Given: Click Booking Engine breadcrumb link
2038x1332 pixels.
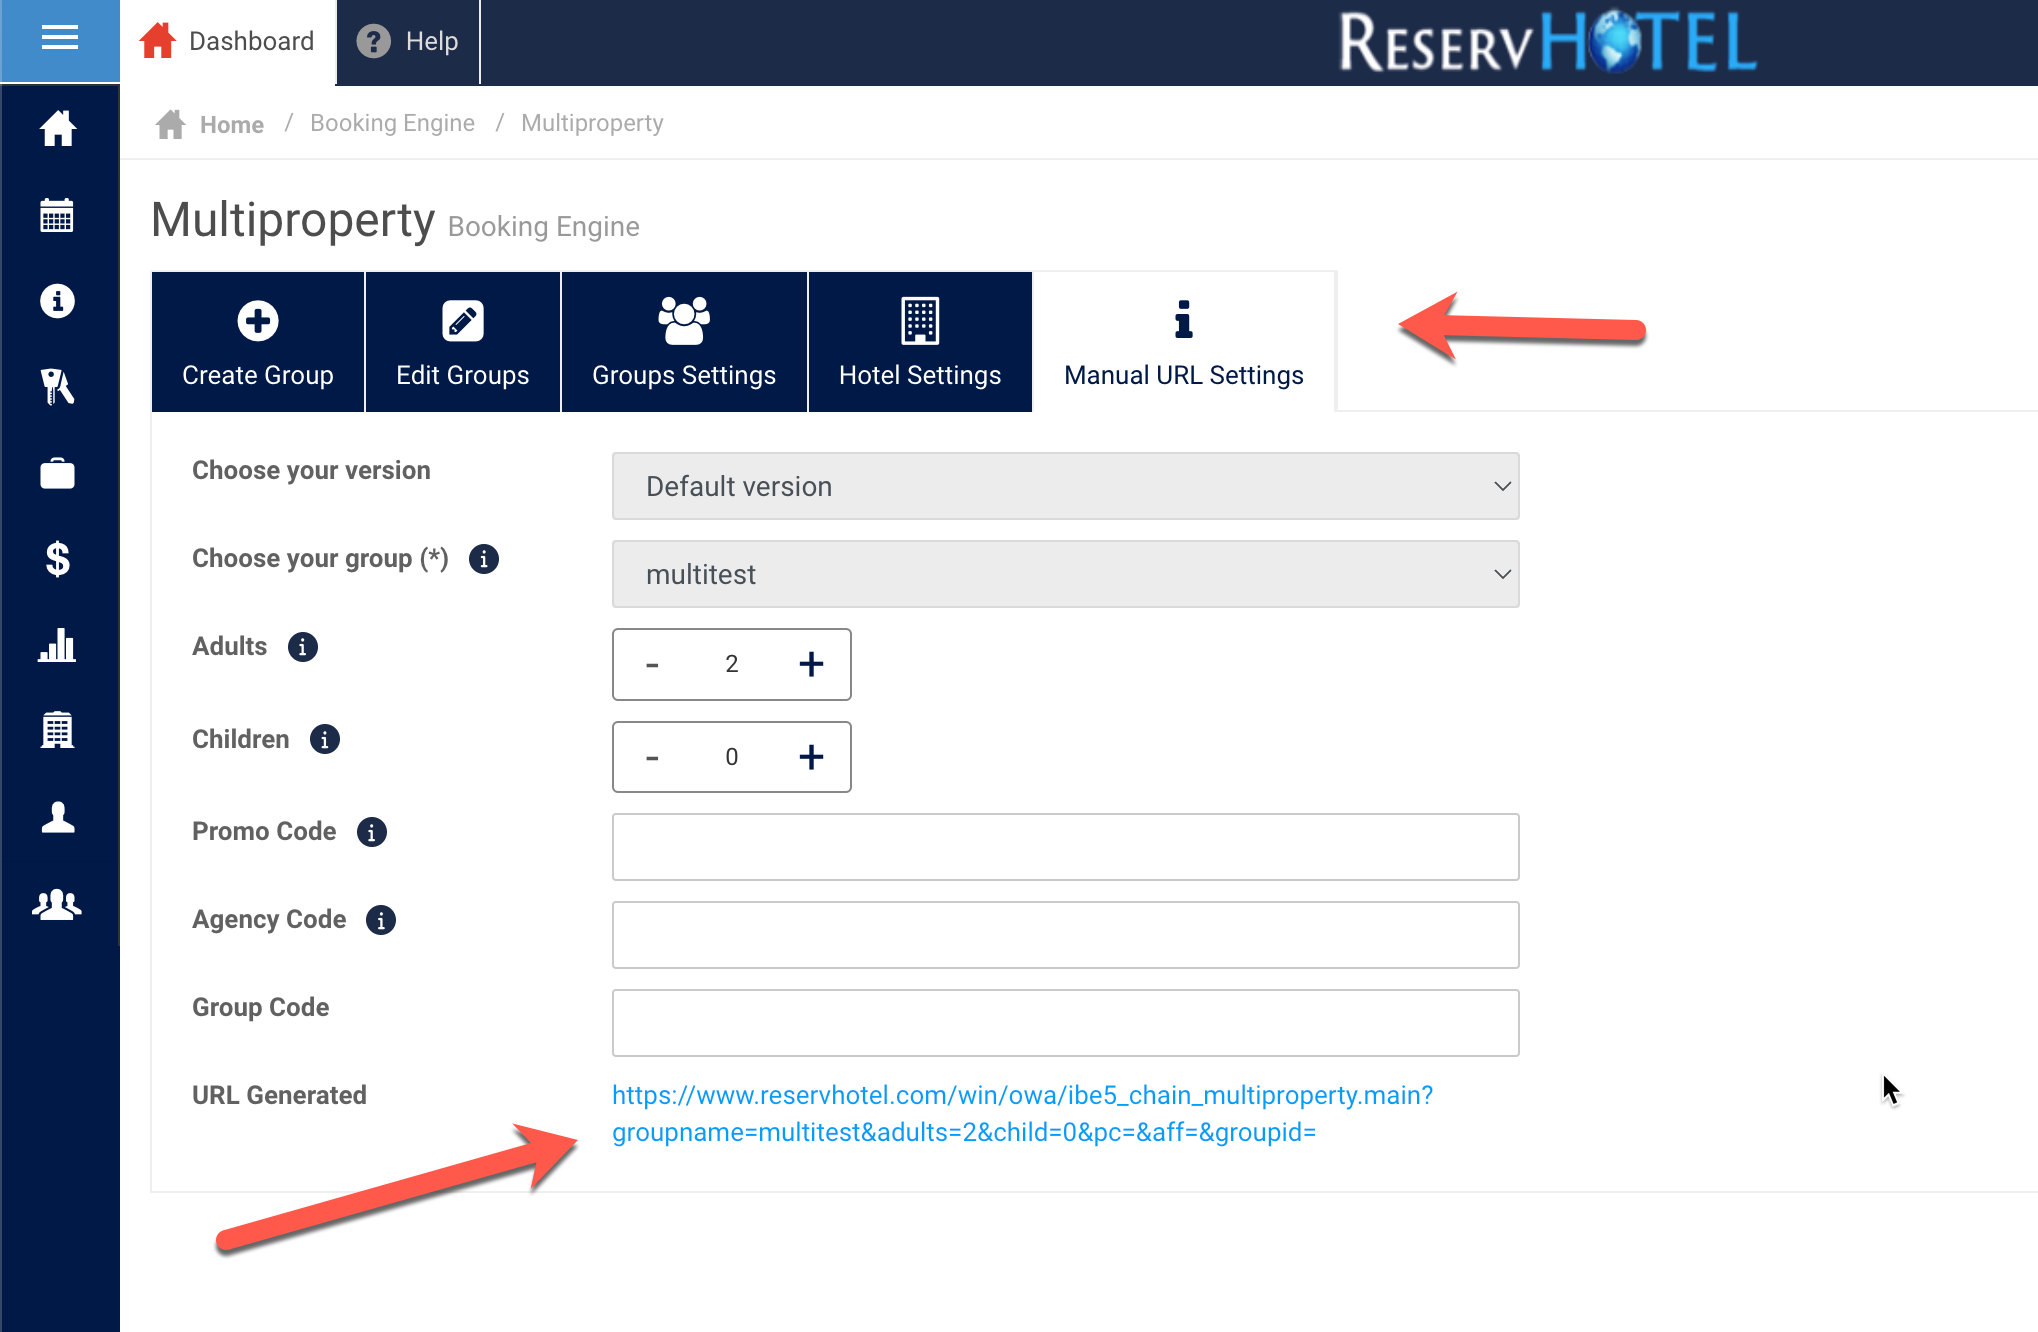Looking at the screenshot, I should (392, 123).
